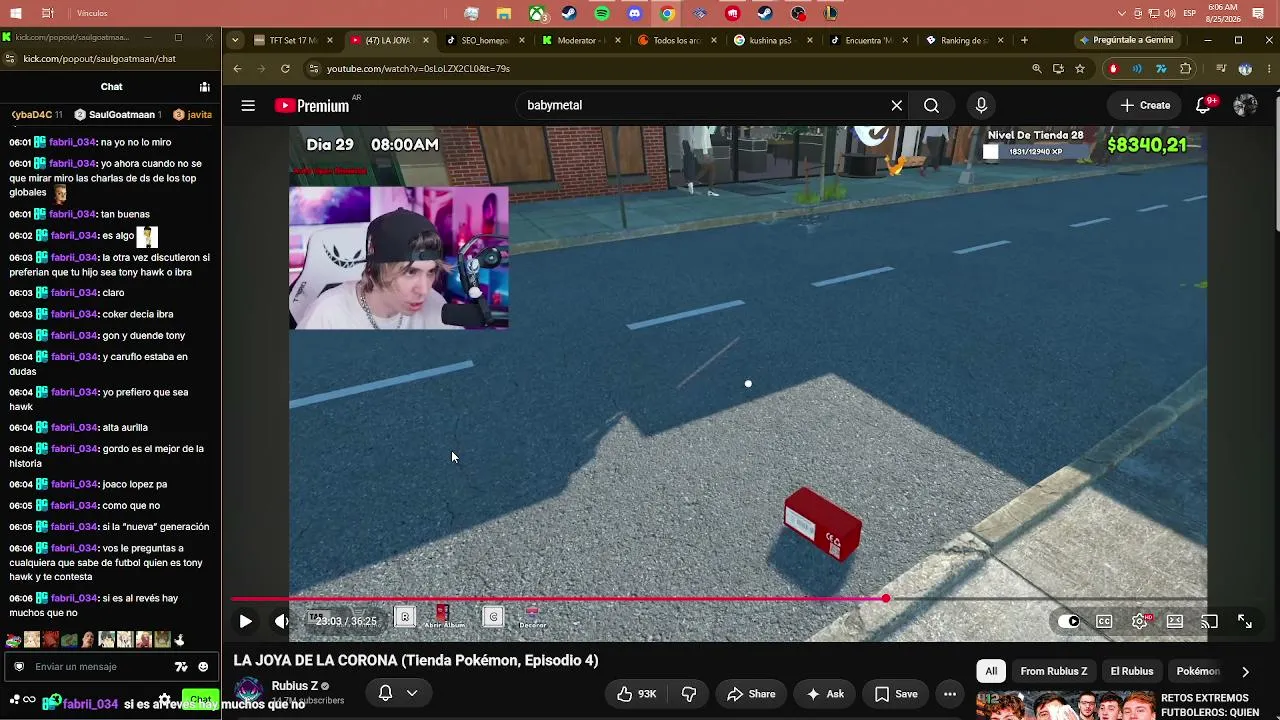Click the Ask button below video
The height and width of the screenshot is (720, 1280).
(x=825, y=694)
